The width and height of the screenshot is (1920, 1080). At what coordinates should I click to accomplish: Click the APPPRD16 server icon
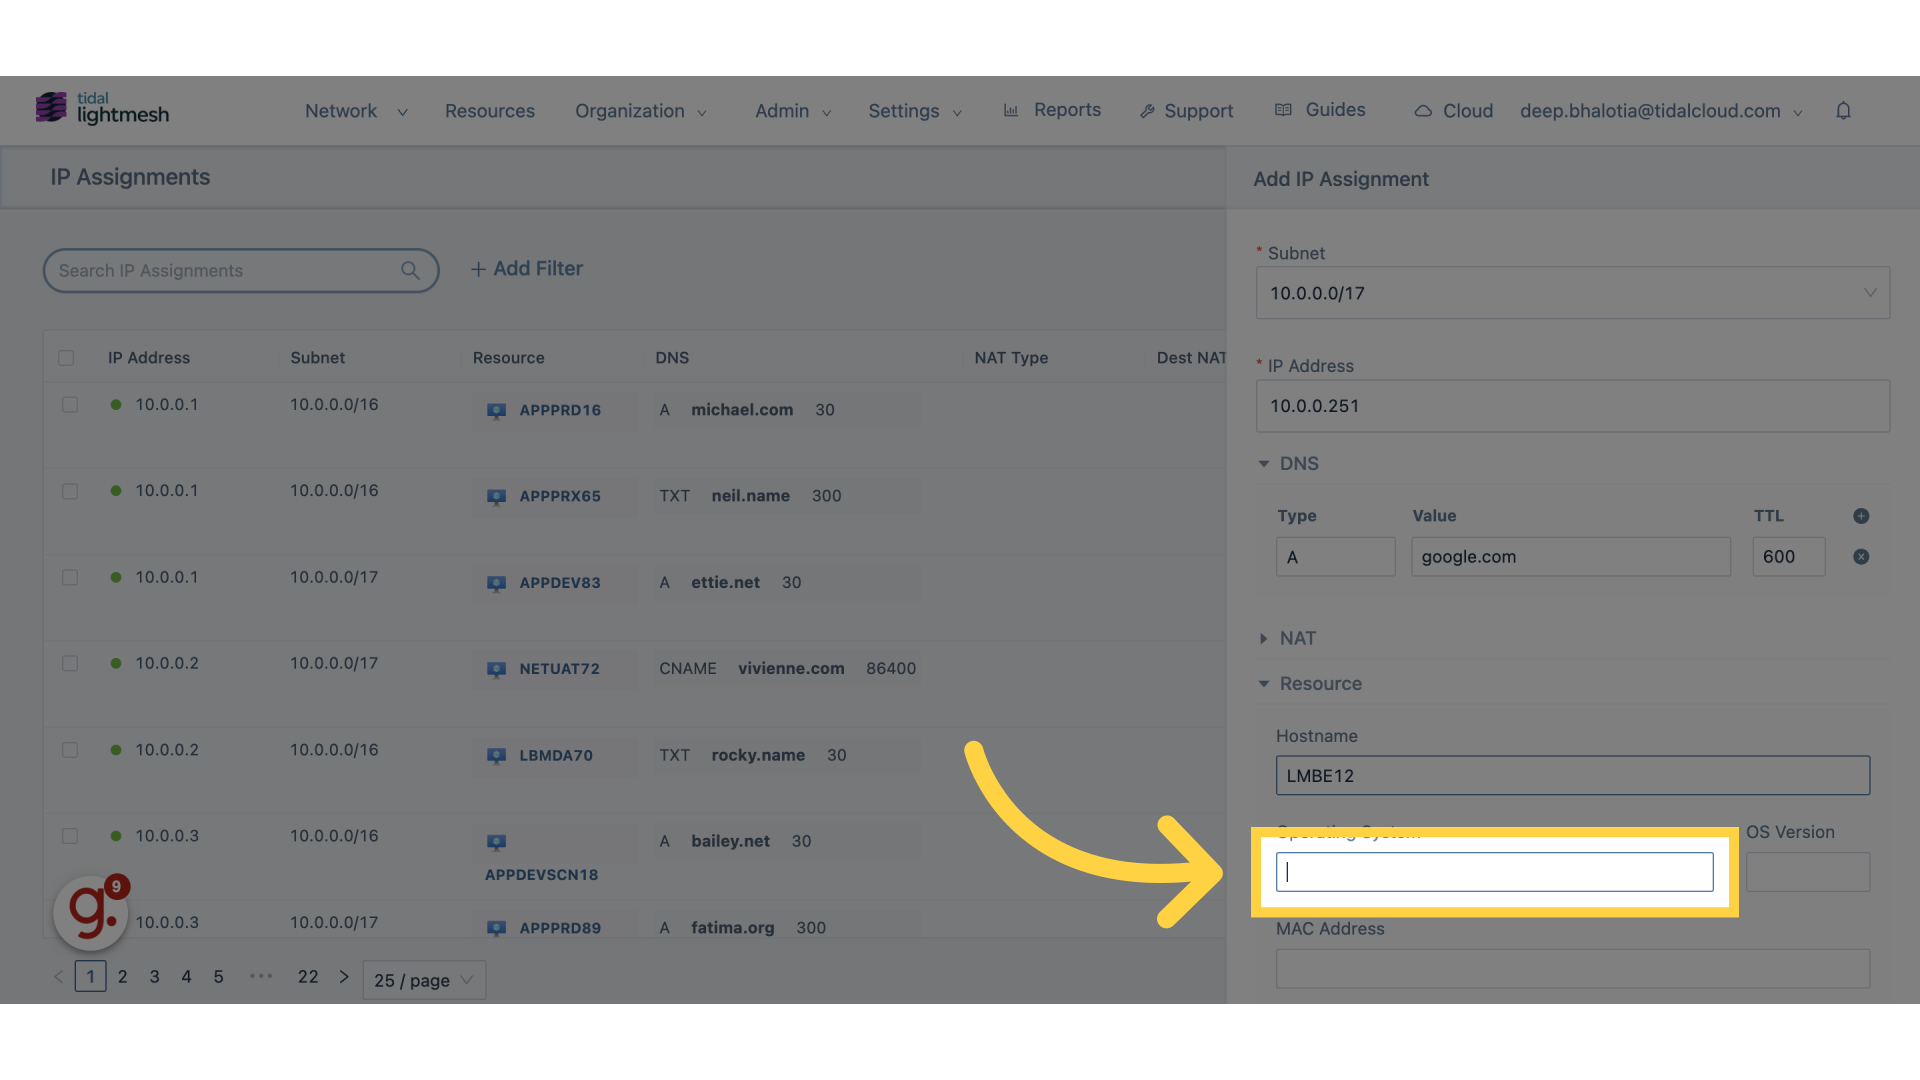pyautogui.click(x=496, y=411)
